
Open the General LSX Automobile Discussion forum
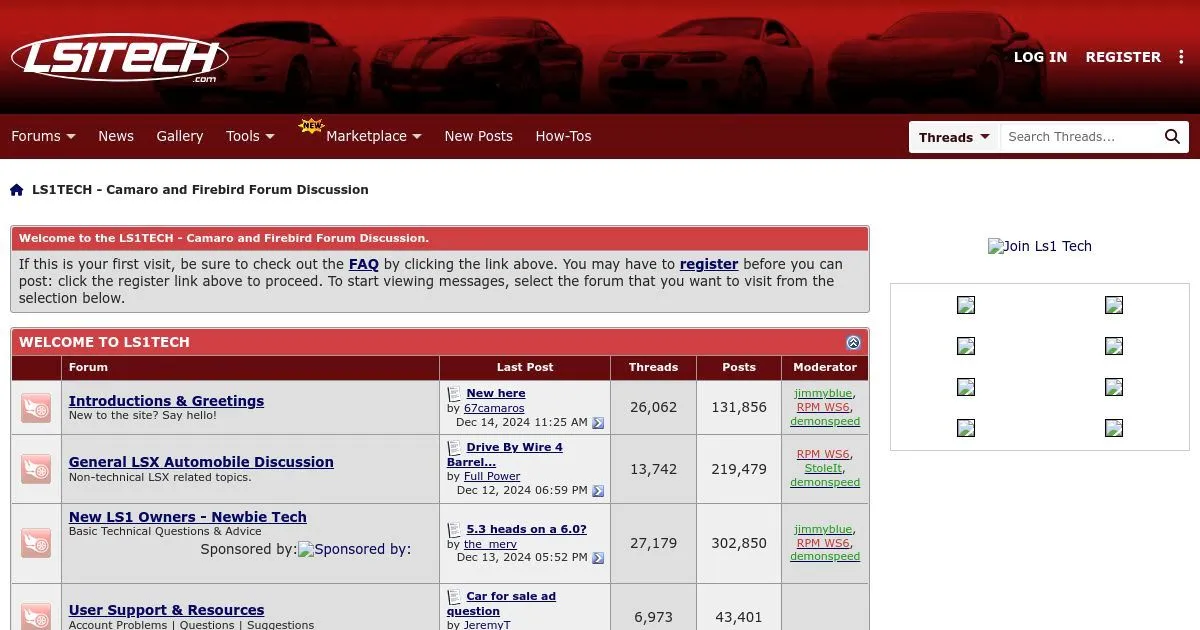pos(201,462)
